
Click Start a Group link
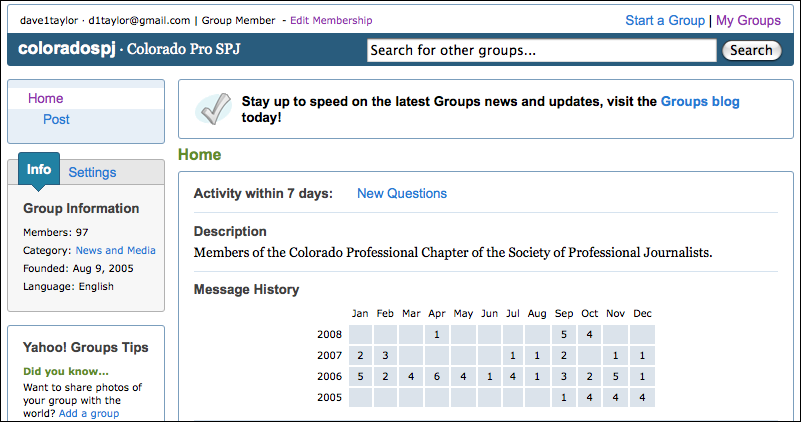point(665,20)
